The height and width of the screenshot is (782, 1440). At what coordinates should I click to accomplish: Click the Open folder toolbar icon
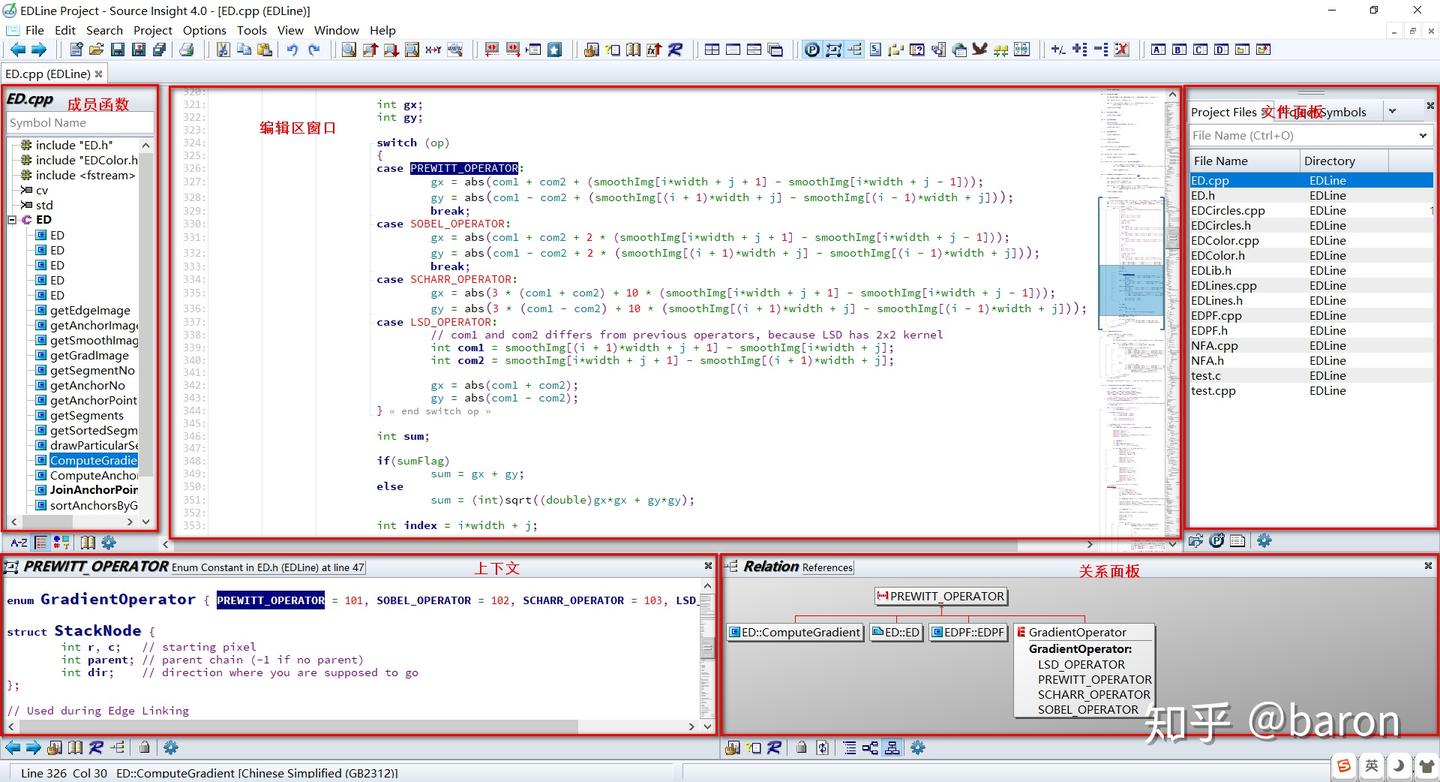click(96, 49)
